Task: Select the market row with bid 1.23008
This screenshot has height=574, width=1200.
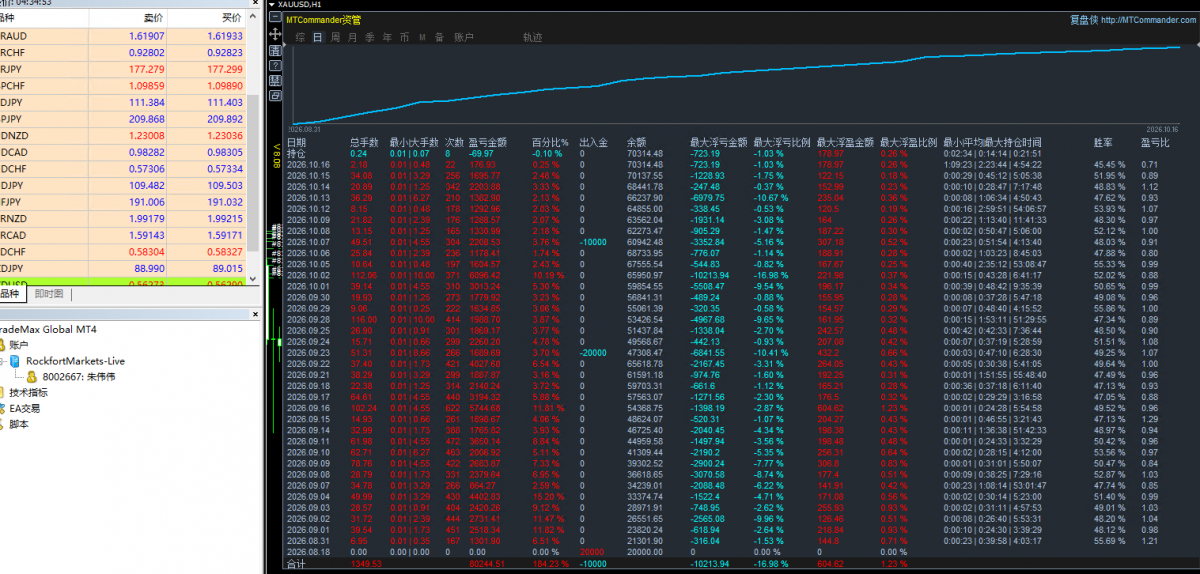Action: (x=123, y=135)
